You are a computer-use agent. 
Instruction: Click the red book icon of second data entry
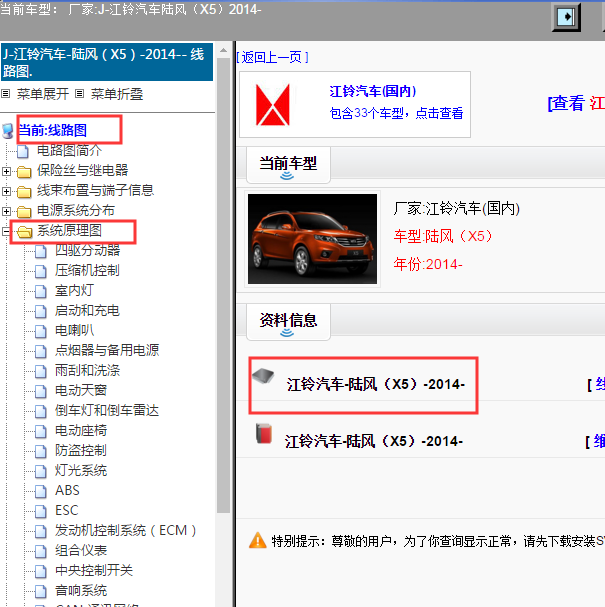[x=264, y=433]
